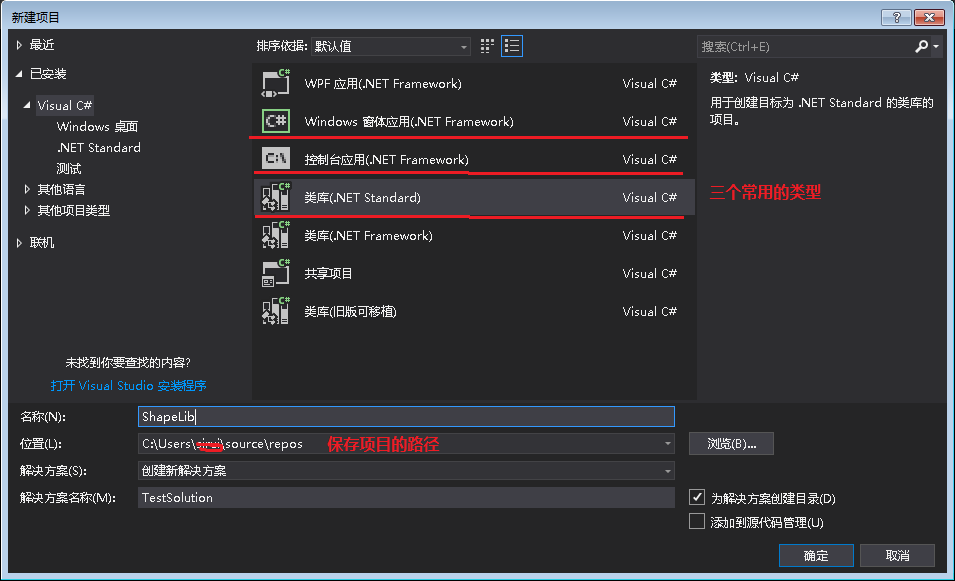
Task: Click the 名称 ShapeLib input field
Action: 406,417
